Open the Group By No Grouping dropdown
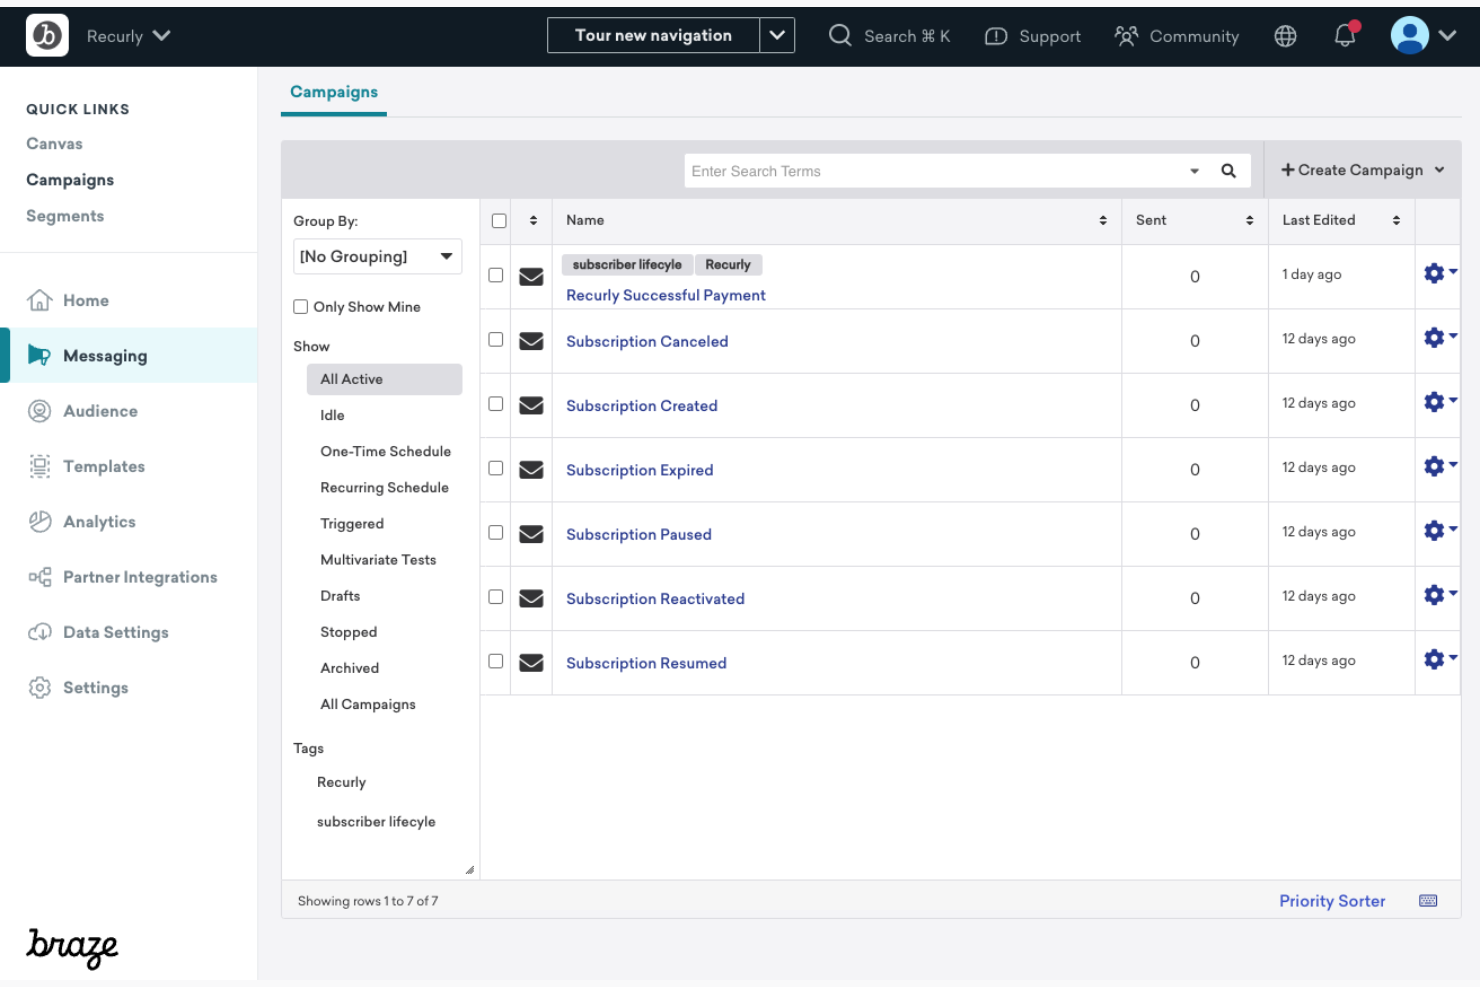This screenshot has height=987, width=1480. [377, 257]
